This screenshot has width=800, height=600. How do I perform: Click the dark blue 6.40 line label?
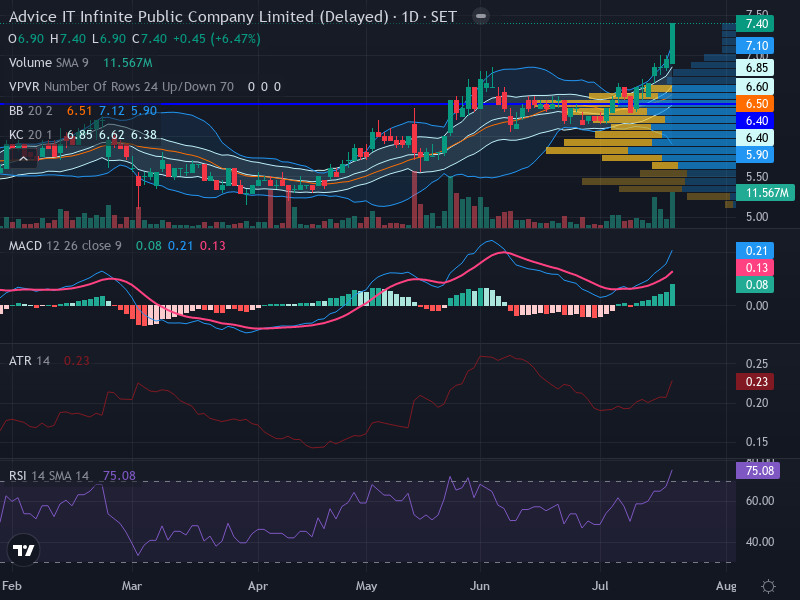tap(755, 121)
